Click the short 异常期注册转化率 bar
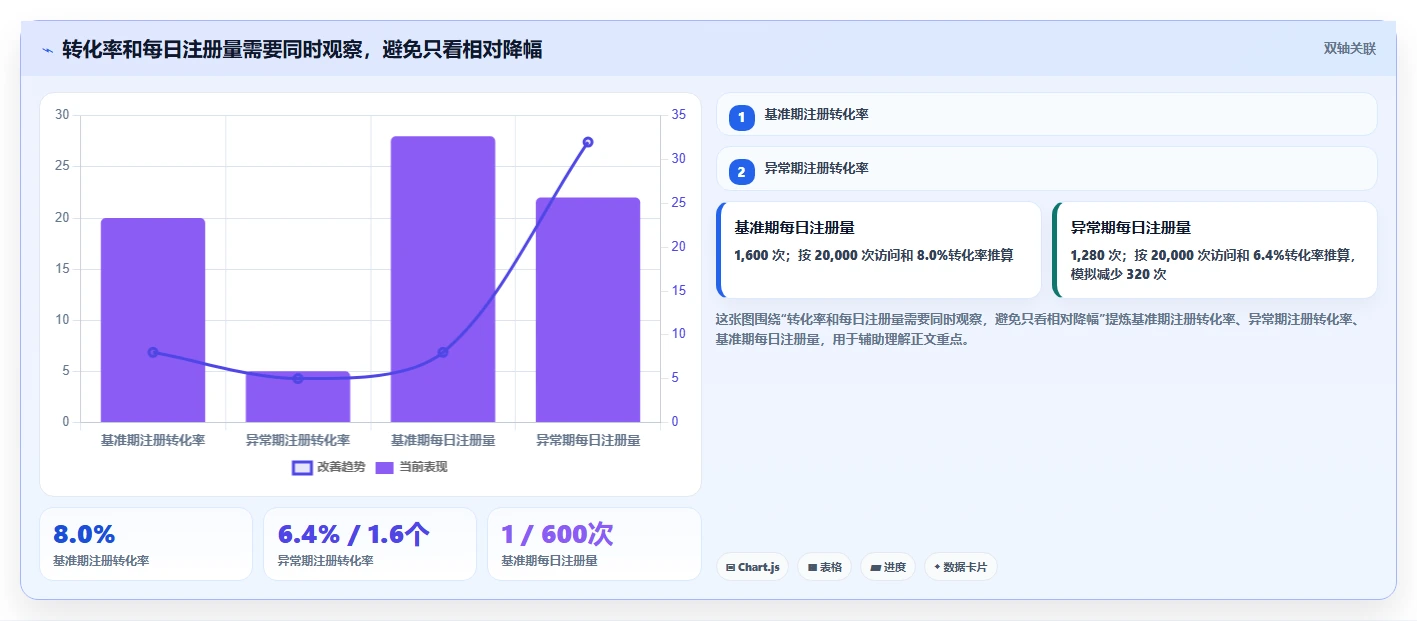The image size is (1417, 621). pos(298,397)
